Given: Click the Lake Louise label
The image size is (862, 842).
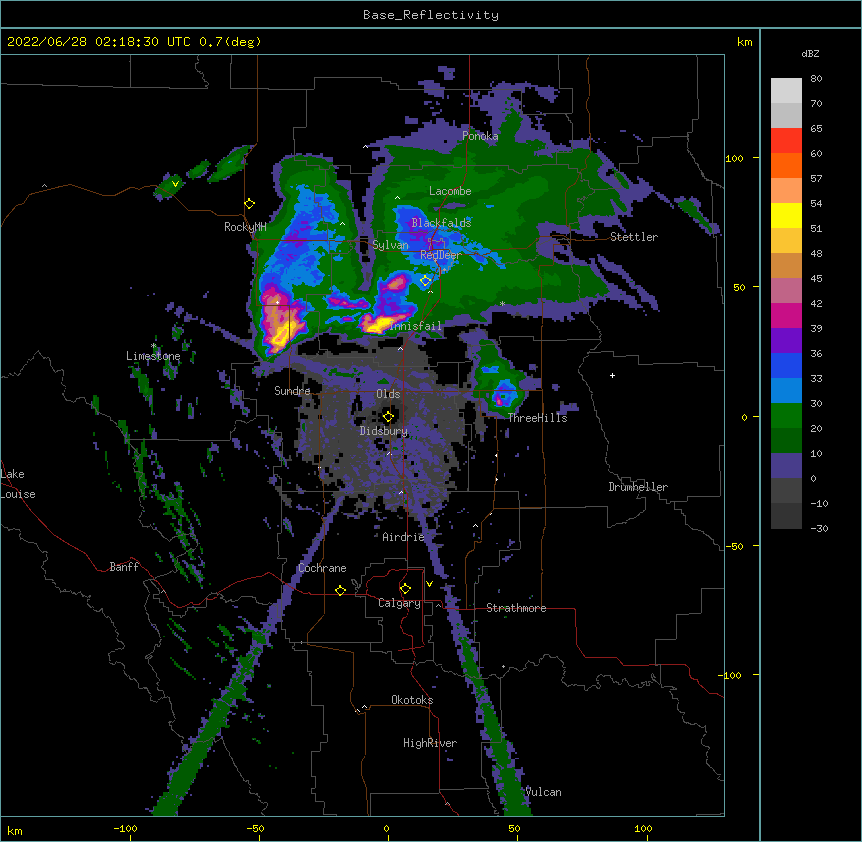Looking at the screenshot, I should click(x=18, y=484).
